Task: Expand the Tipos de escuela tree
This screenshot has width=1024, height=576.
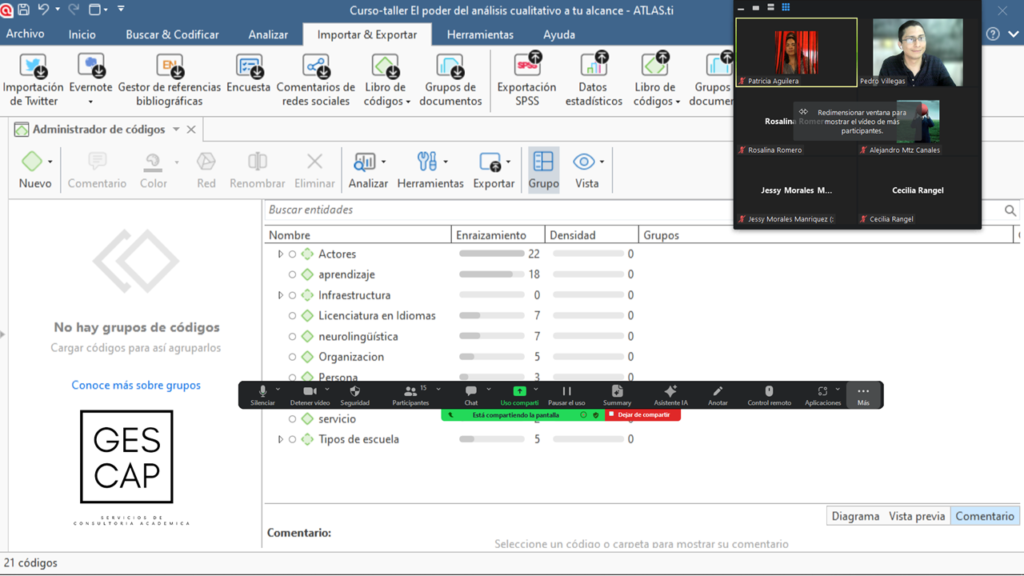Action: (280, 440)
